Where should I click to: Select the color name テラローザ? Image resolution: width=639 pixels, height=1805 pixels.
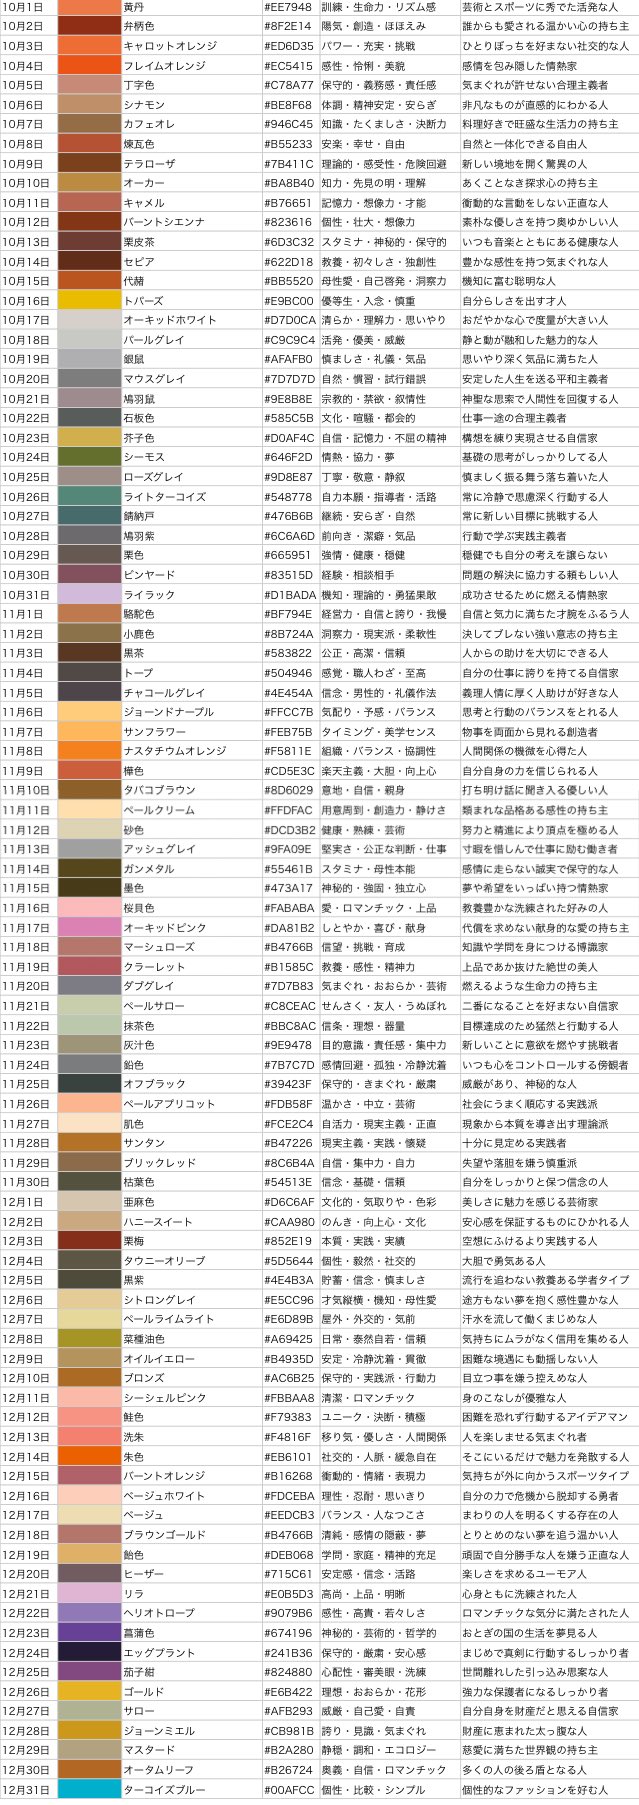[x=149, y=164]
